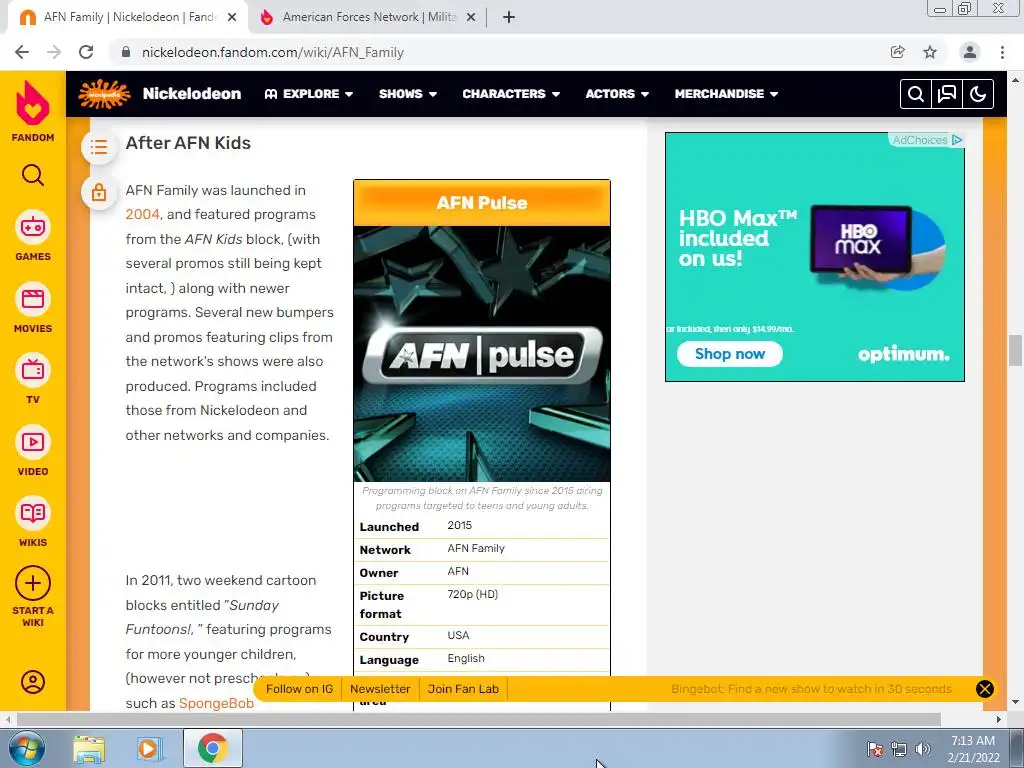Viewport: 1024px width, 768px height.
Task: Toggle dark theme with moon icon
Action: click(x=978, y=94)
